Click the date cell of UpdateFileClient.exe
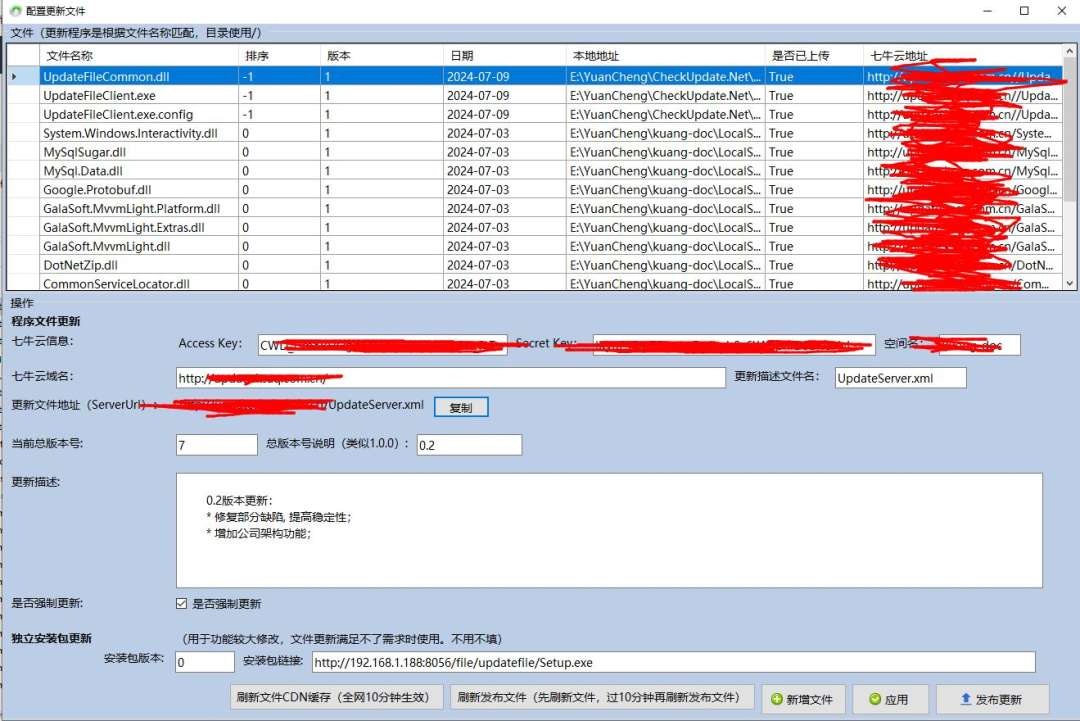Screen dimensions: 1080x721 [505, 95]
